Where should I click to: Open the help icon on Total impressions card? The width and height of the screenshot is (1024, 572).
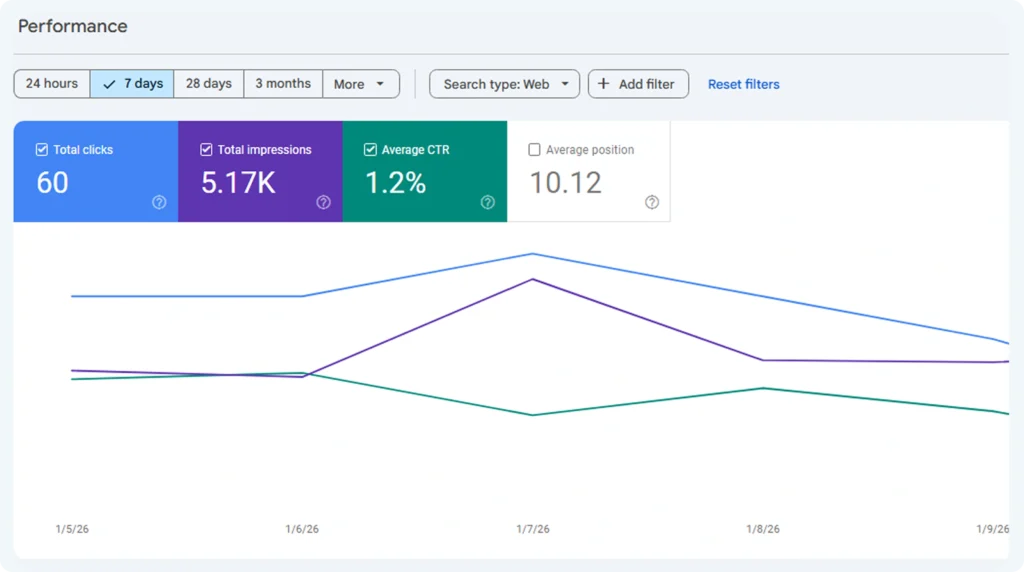[x=323, y=202]
